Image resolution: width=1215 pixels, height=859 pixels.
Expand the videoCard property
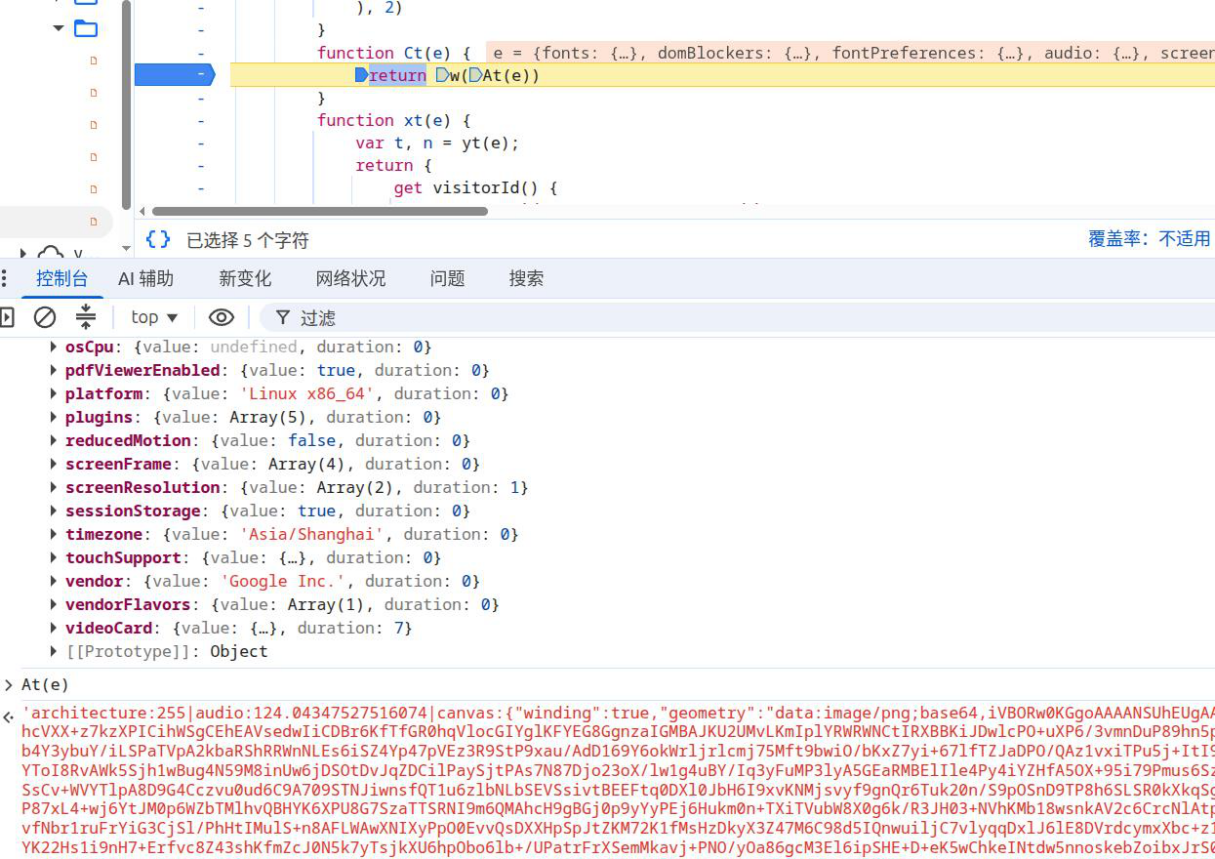53,628
